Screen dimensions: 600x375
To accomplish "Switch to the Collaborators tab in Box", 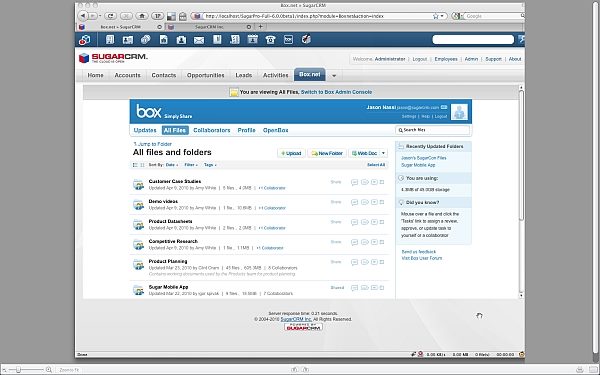I will click(x=212, y=130).
